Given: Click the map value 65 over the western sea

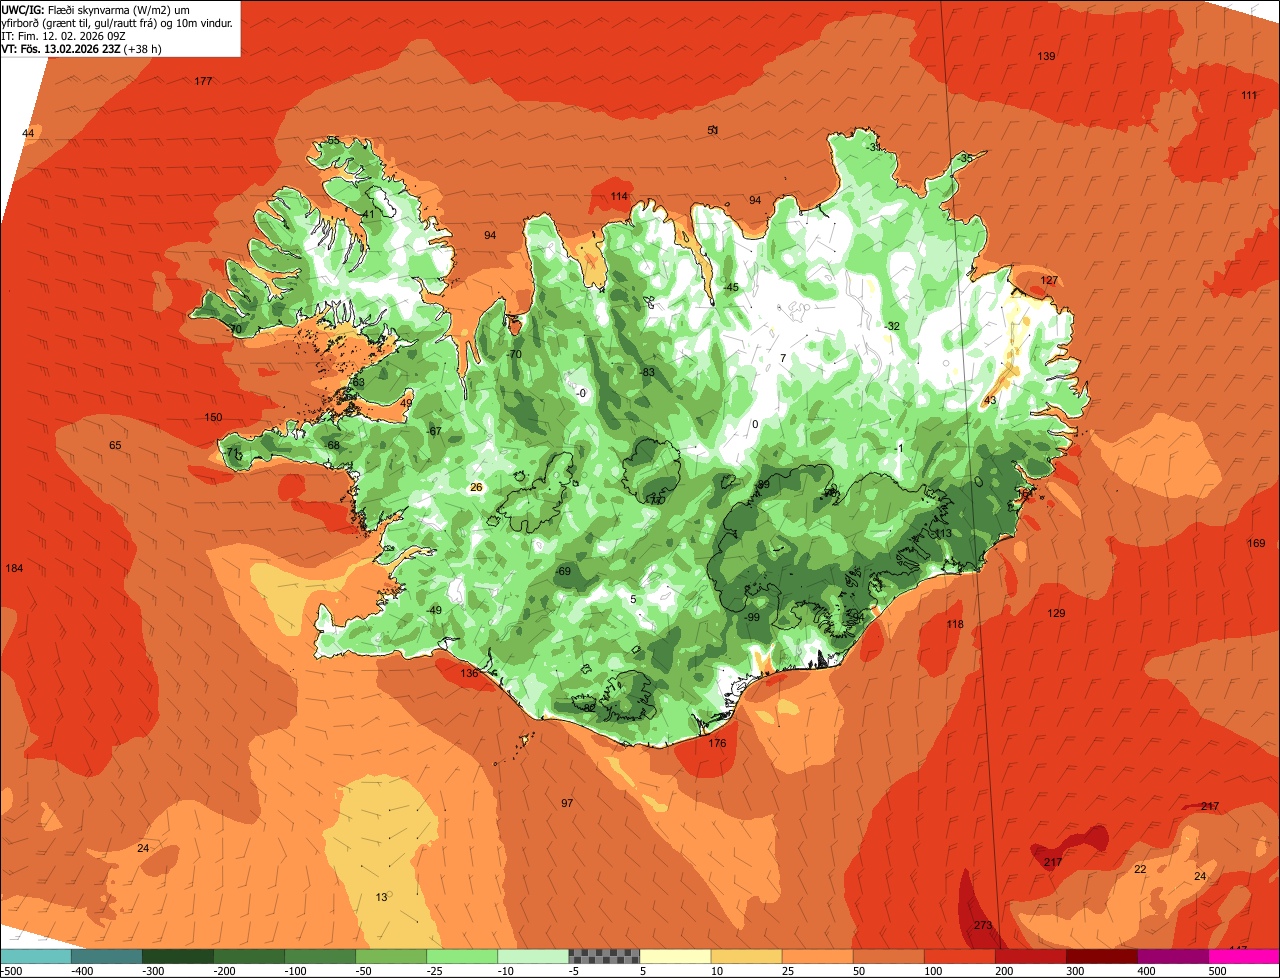Looking at the screenshot, I should [115, 445].
